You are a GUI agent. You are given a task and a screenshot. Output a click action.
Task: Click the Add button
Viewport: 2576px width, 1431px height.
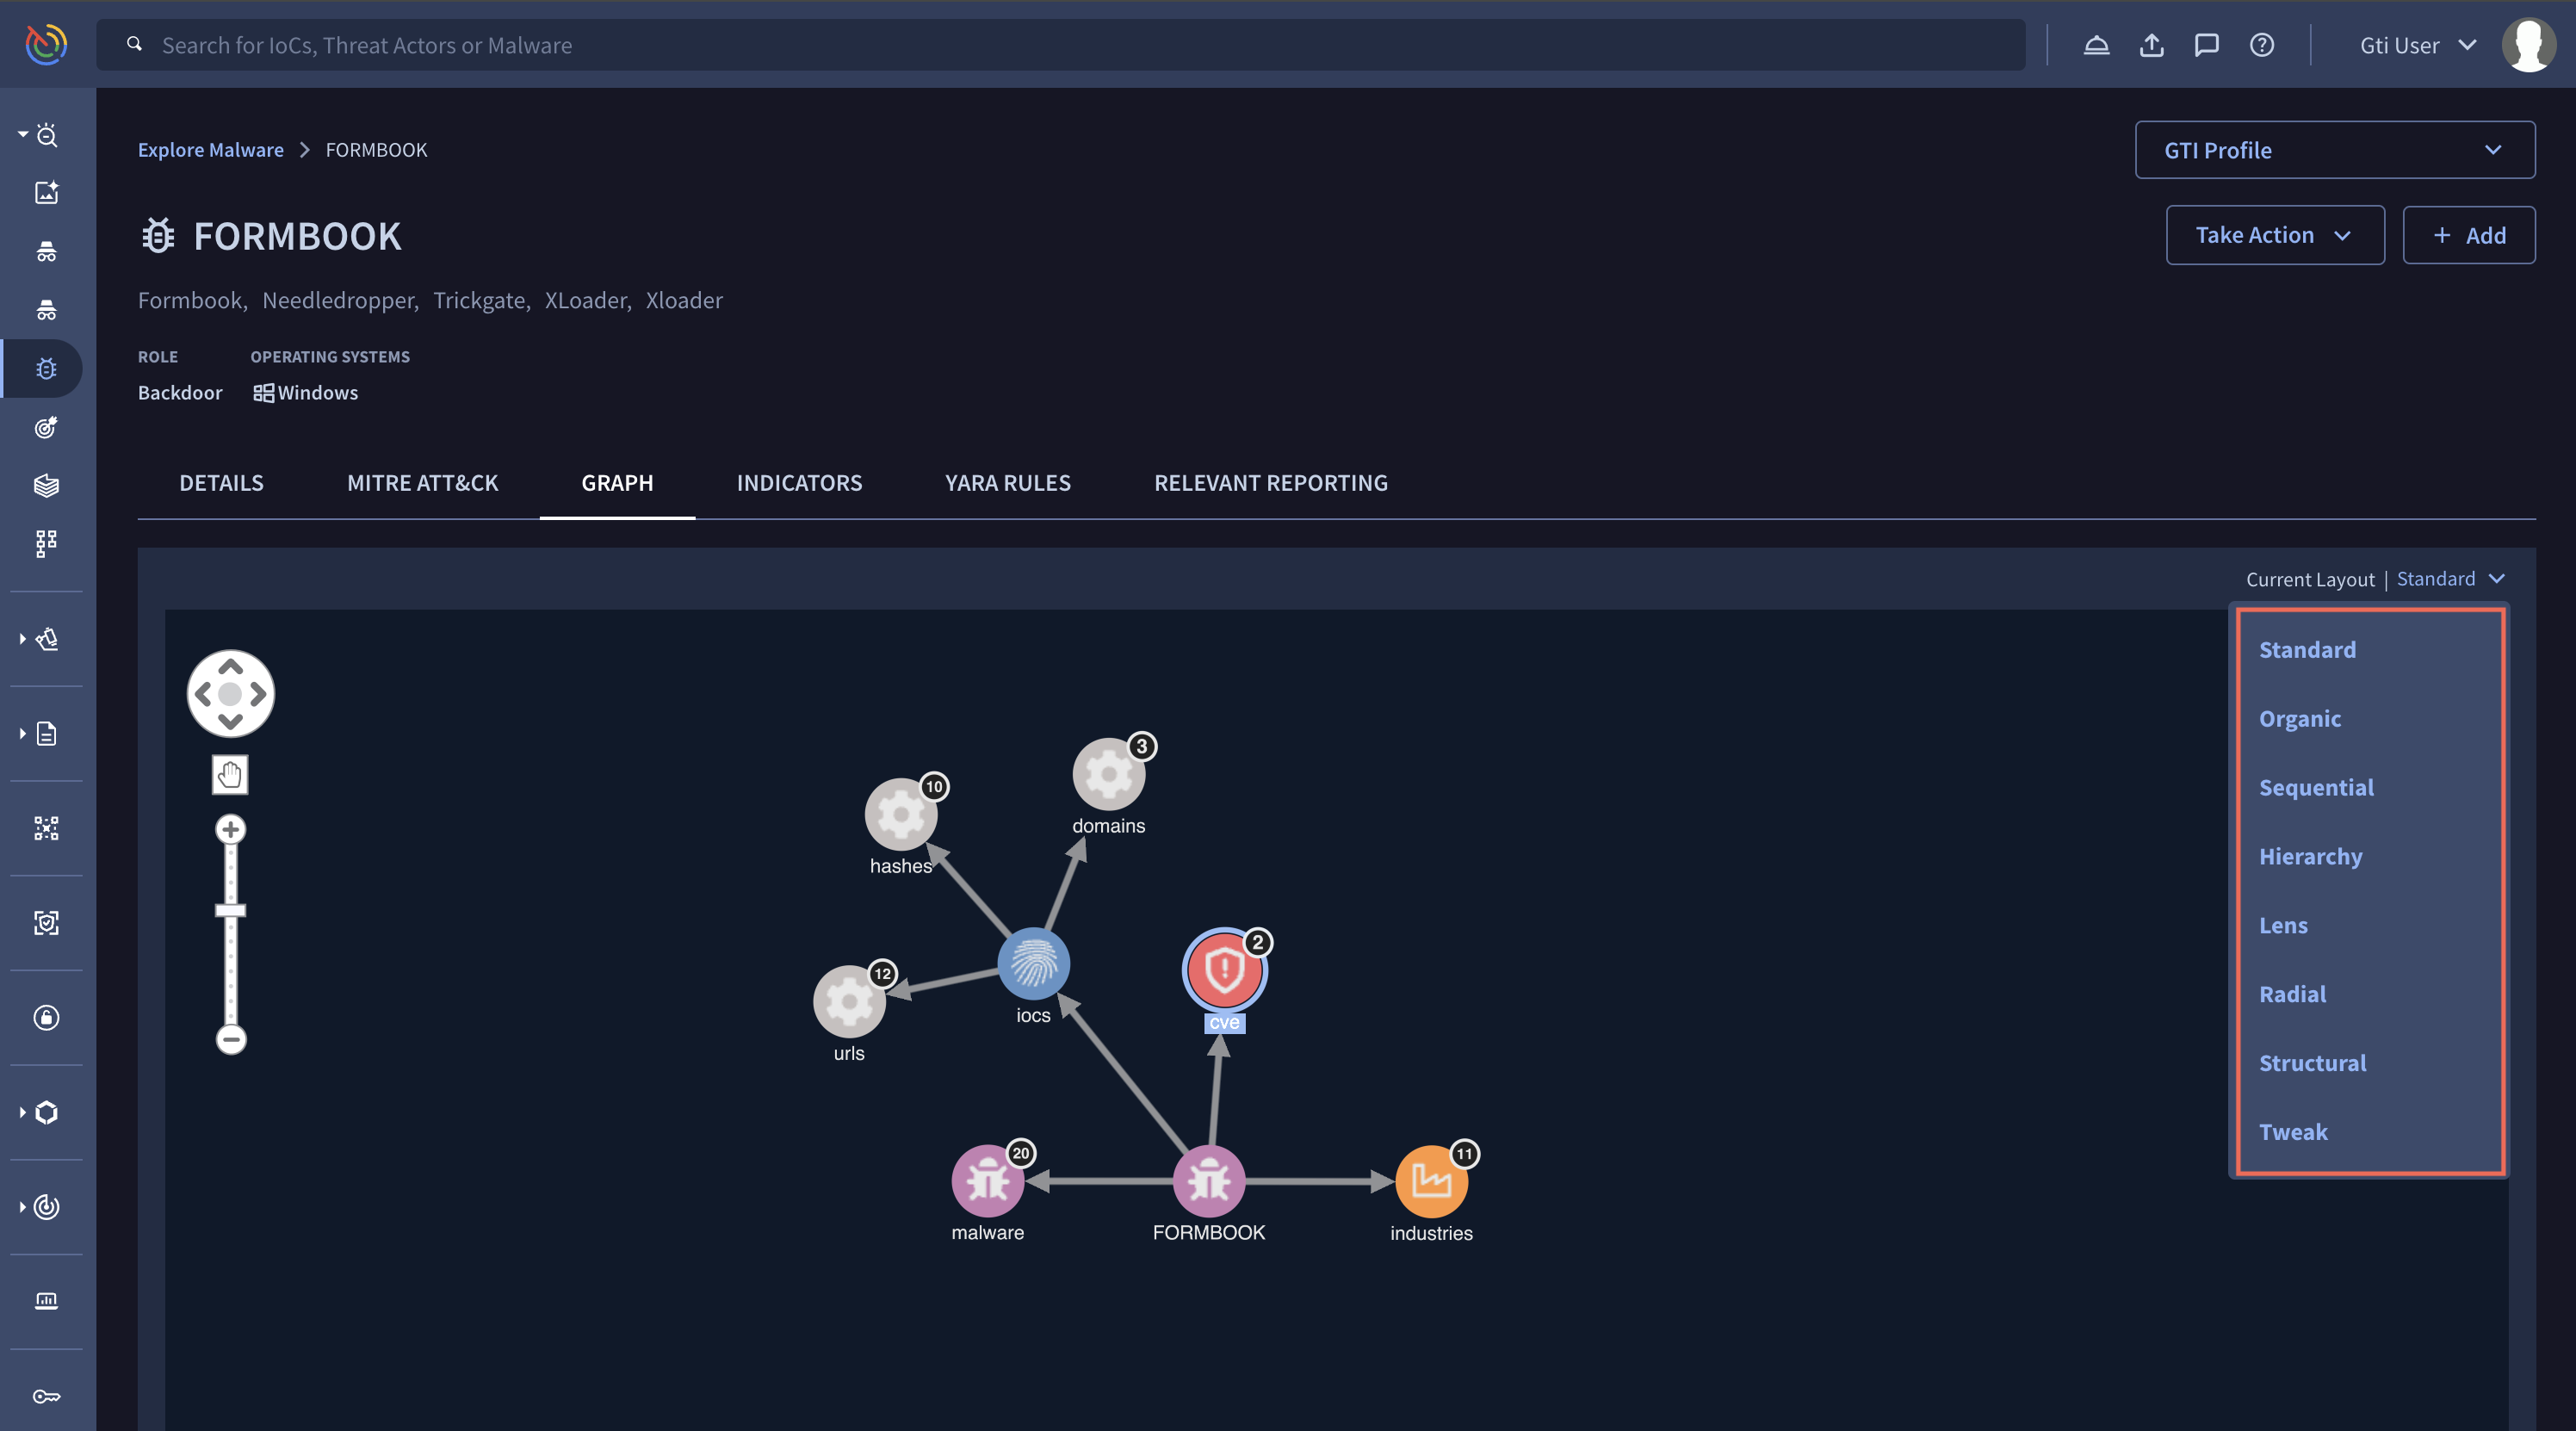(2468, 235)
